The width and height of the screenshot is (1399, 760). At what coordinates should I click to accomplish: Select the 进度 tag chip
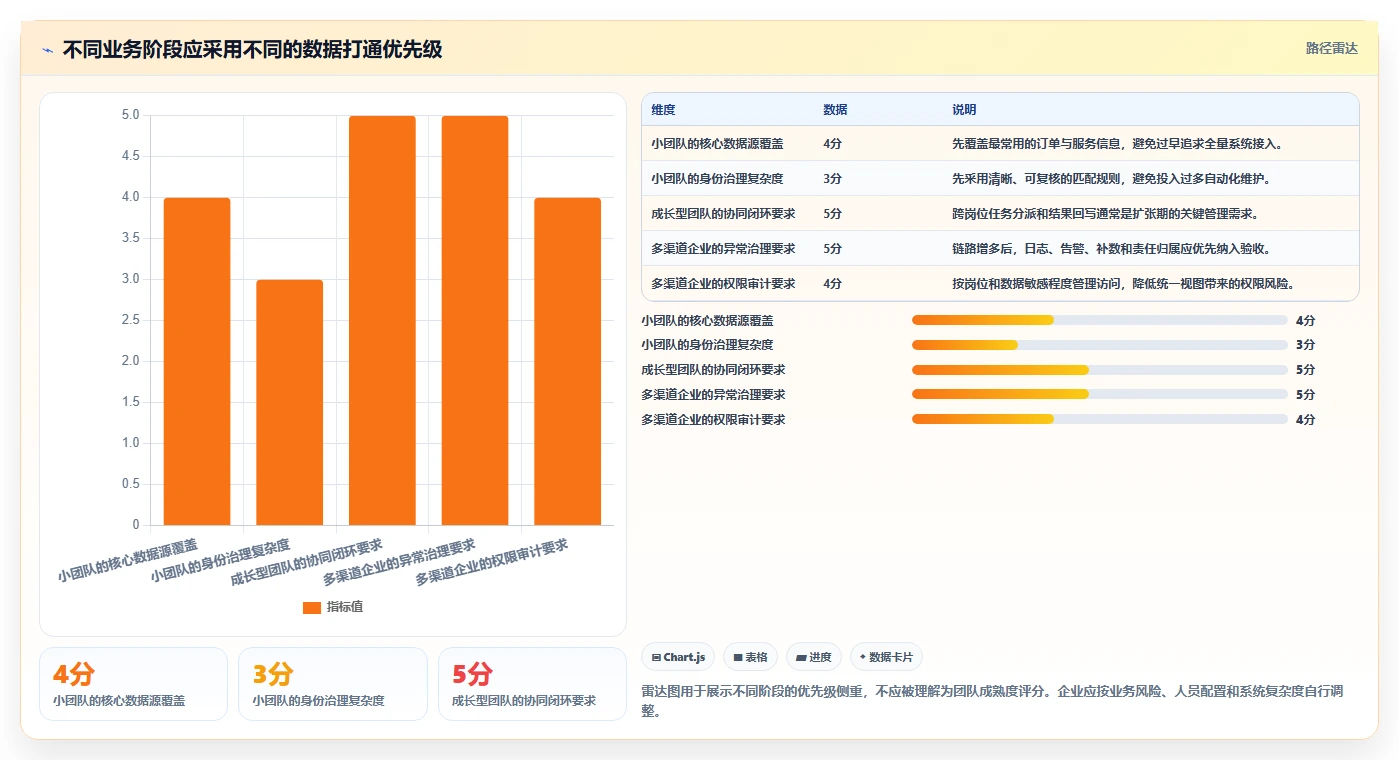814,657
